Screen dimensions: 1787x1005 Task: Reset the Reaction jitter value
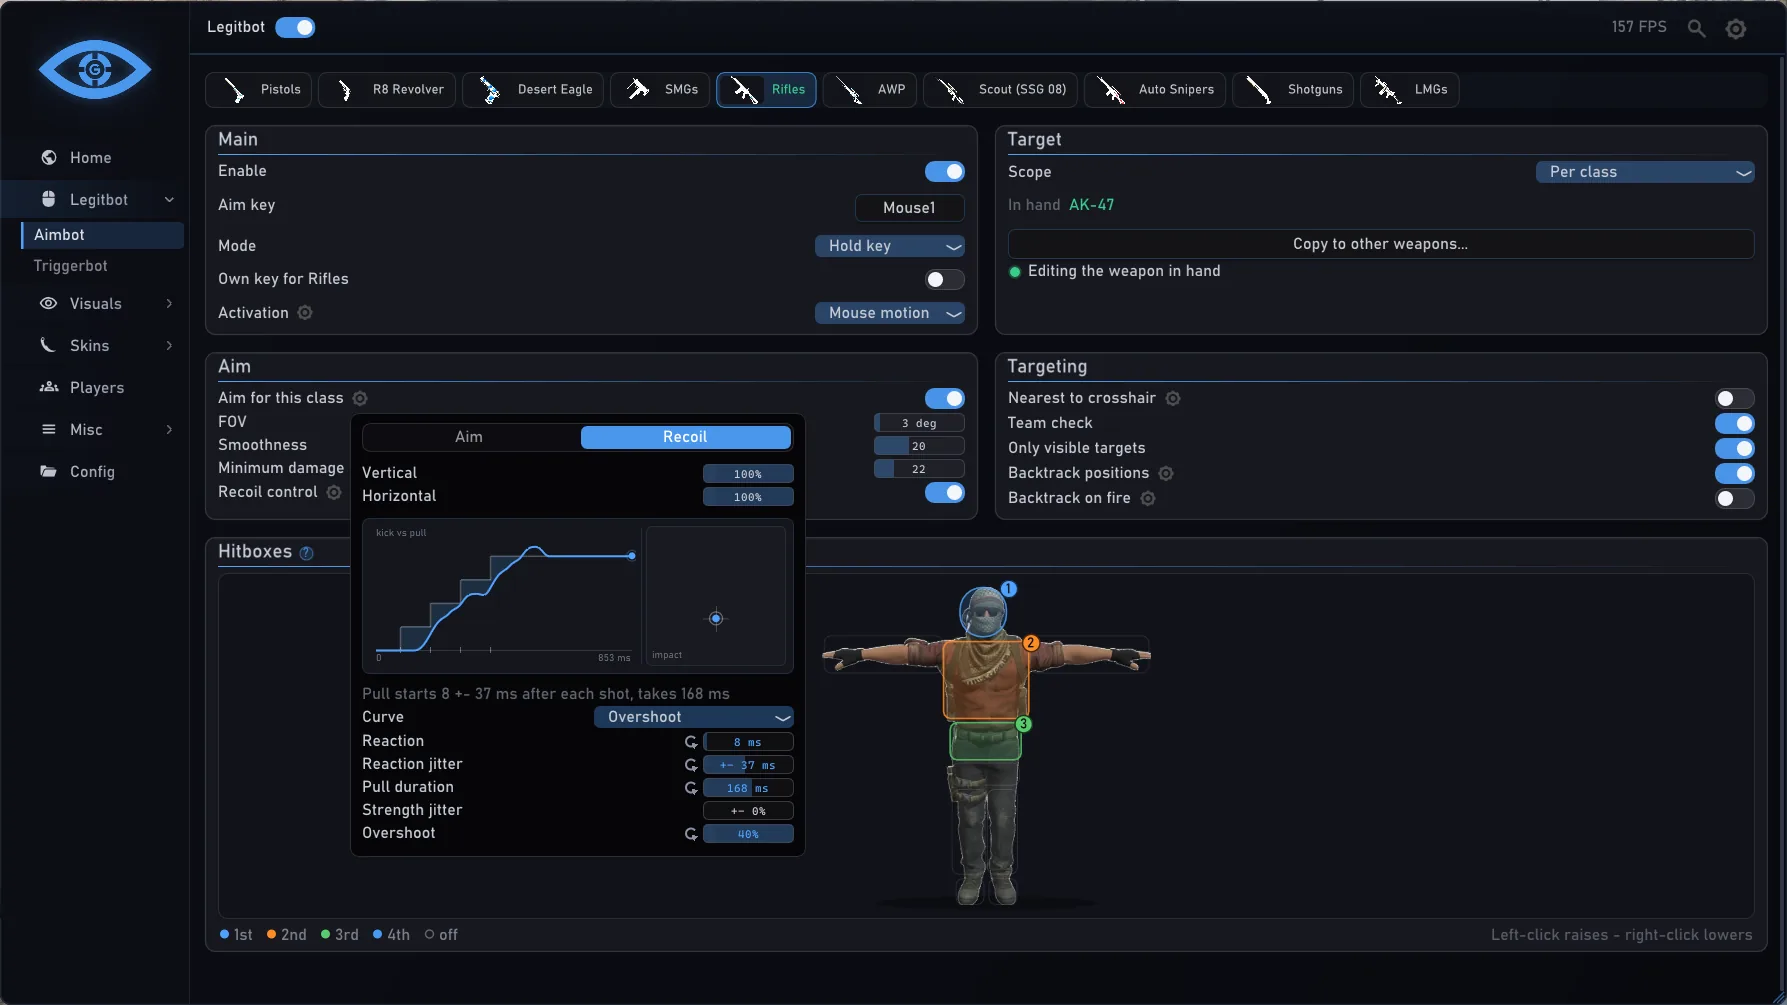click(691, 765)
